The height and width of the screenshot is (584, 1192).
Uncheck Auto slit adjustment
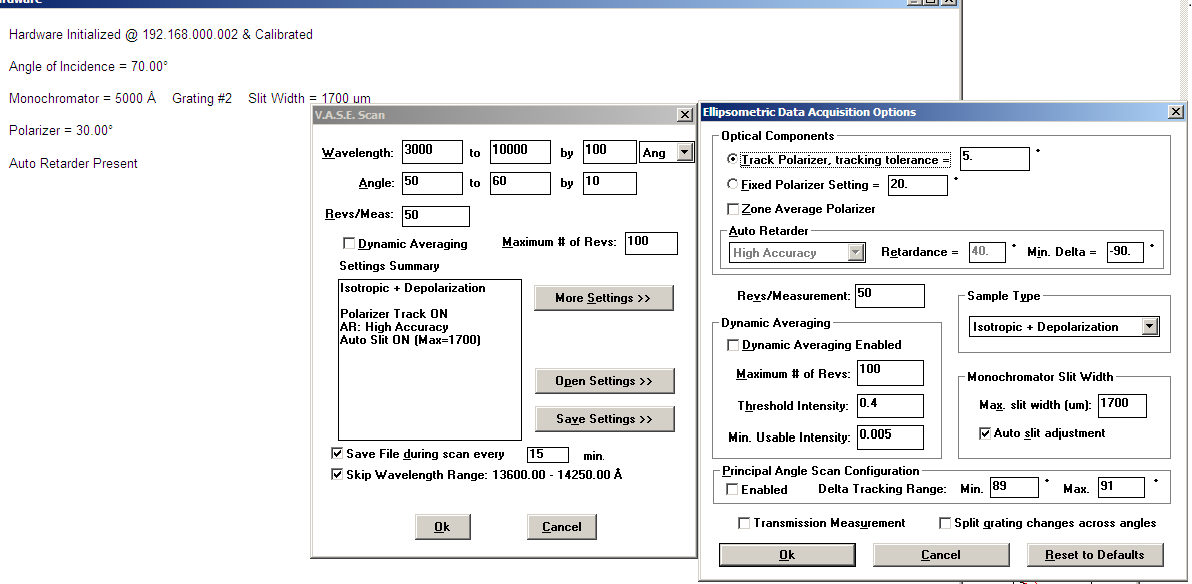[x=985, y=433]
